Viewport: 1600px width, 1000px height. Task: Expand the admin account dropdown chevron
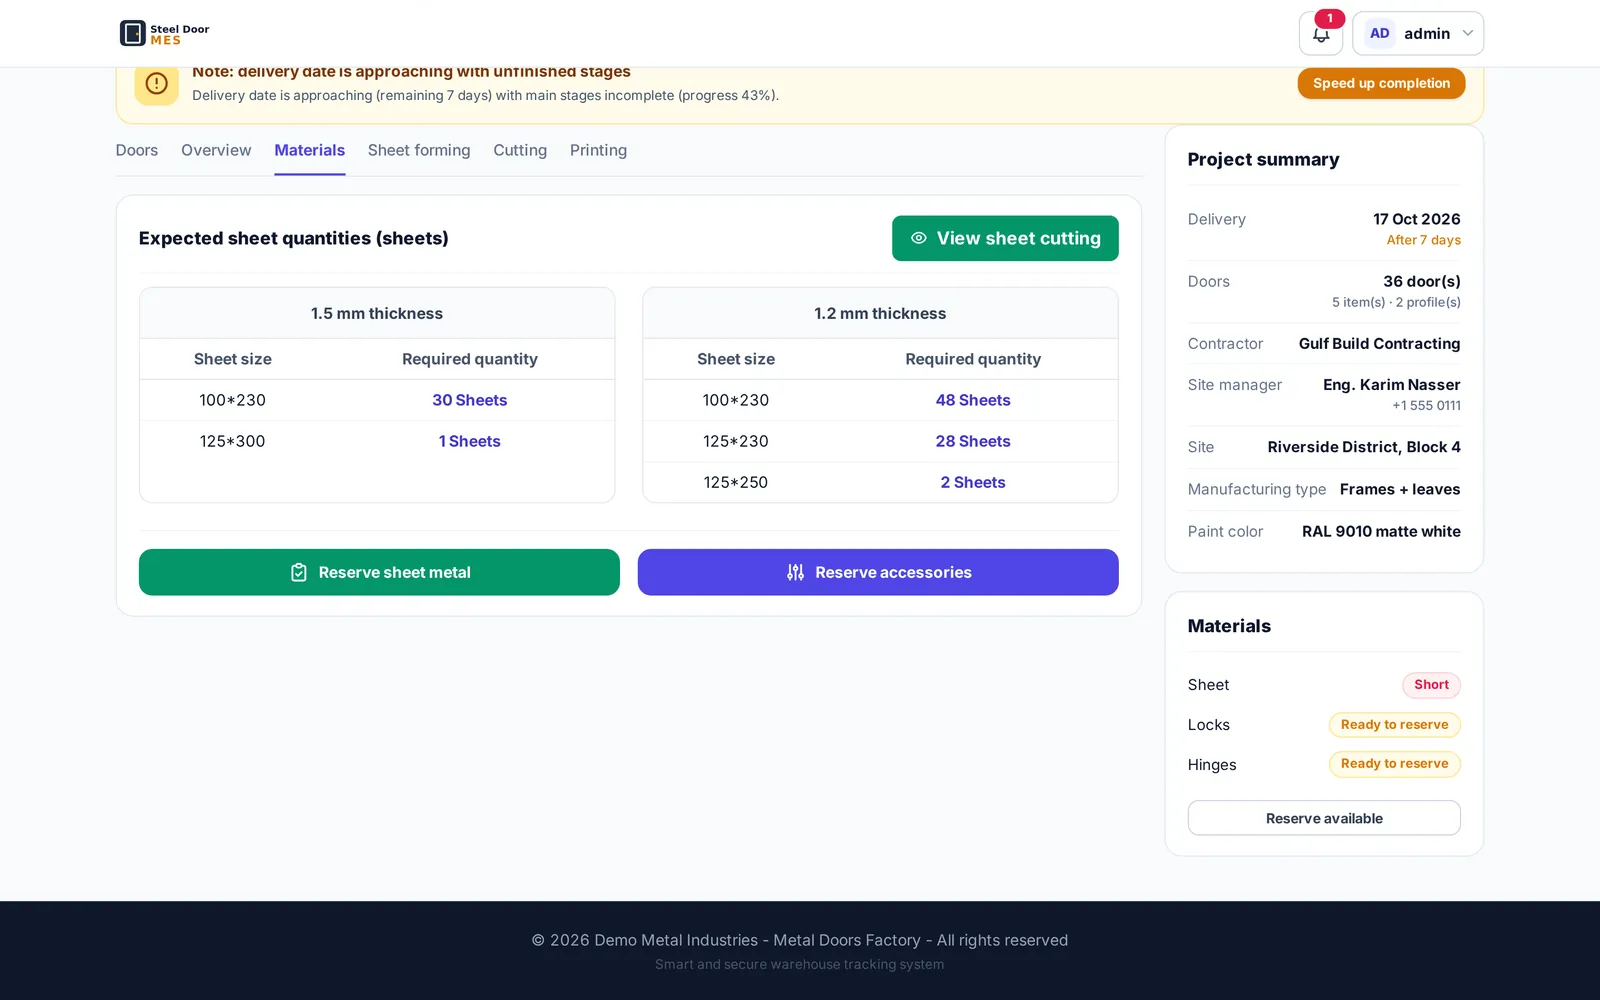[1468, 33]
